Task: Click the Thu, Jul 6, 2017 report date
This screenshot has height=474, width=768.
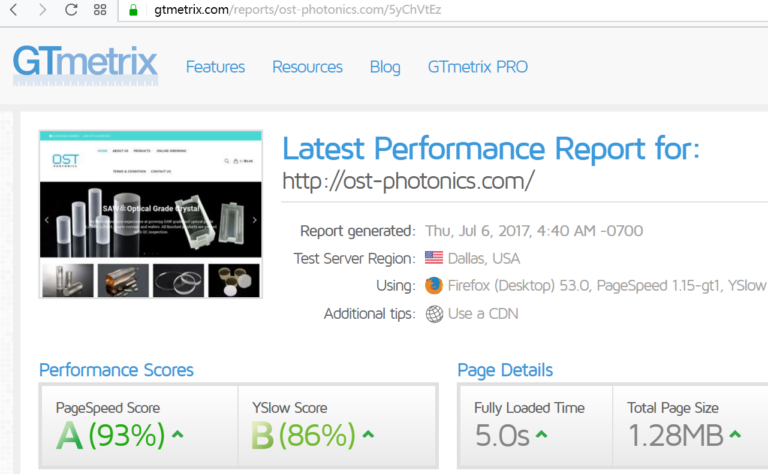Action: (x=534, y=231)
